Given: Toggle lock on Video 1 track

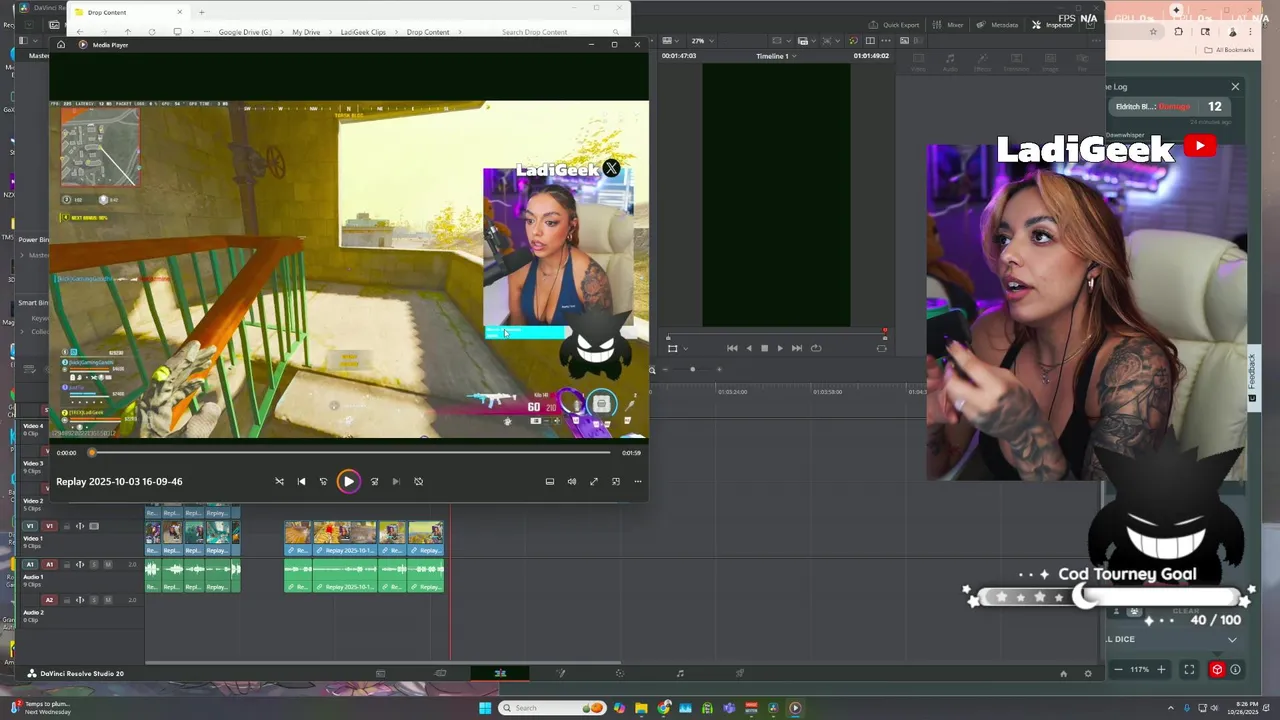Looking at the screenshot, I should pyautogui.click(x=66, y=526).
